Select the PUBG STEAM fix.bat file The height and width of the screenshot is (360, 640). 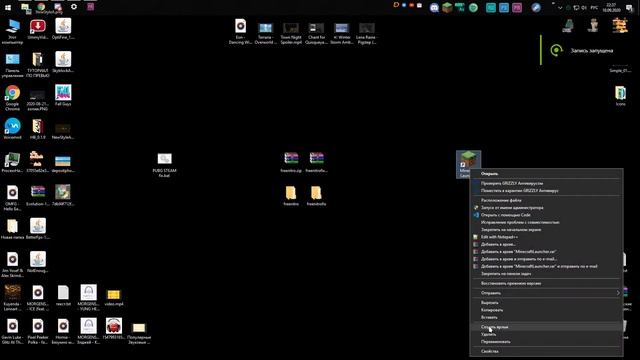pos(164,165)
